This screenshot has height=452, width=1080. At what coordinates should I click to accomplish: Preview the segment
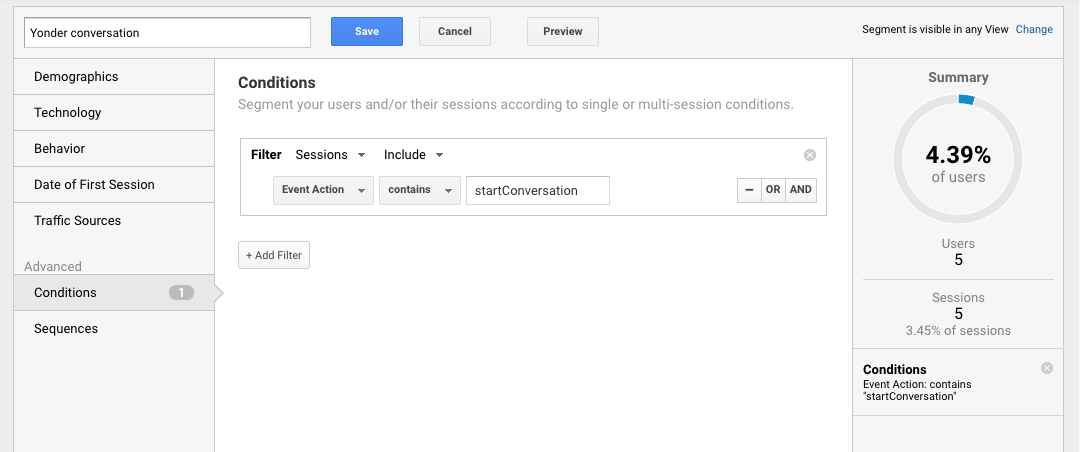[563, 31]
